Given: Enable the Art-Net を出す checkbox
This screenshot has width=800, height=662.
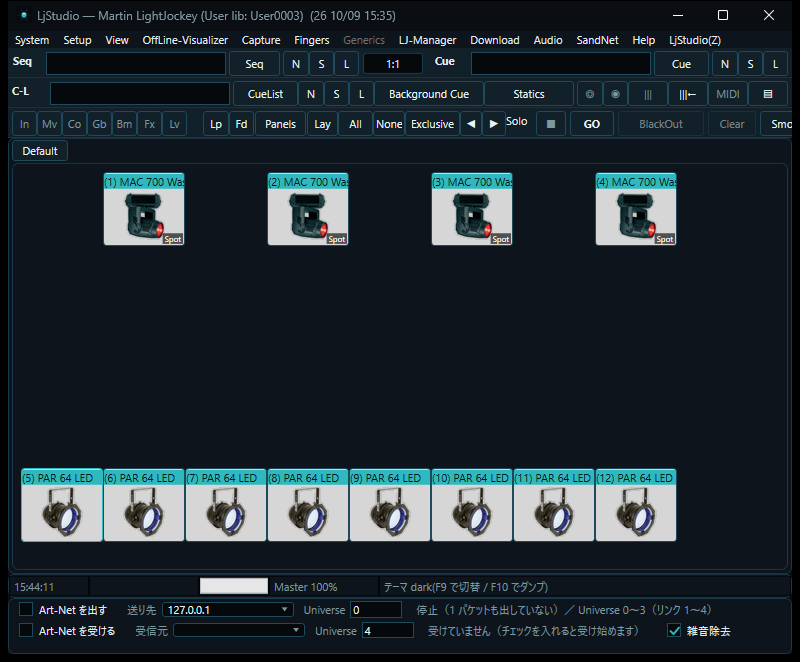Looking at the screenshot, I should [x=26, y=609].
